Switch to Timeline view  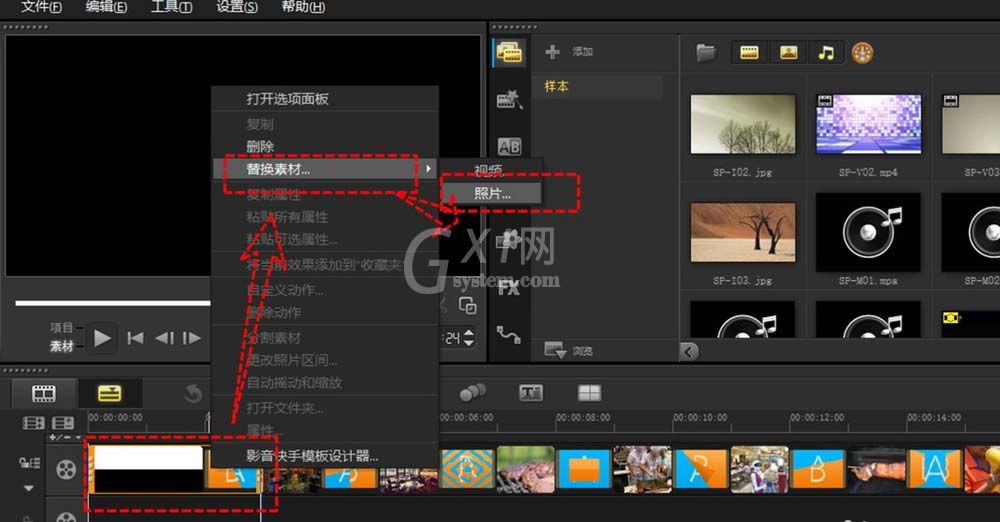[x=110, y=393]
